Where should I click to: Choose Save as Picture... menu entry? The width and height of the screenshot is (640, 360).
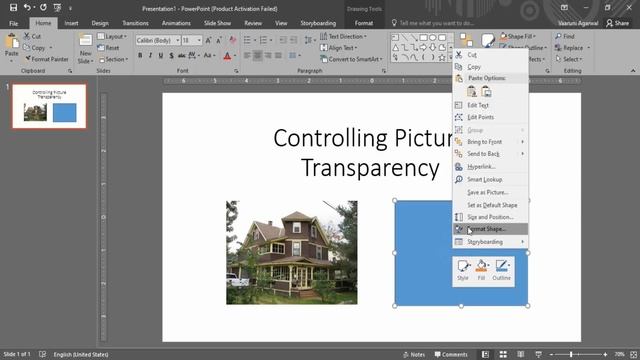(x=490, y=192)
